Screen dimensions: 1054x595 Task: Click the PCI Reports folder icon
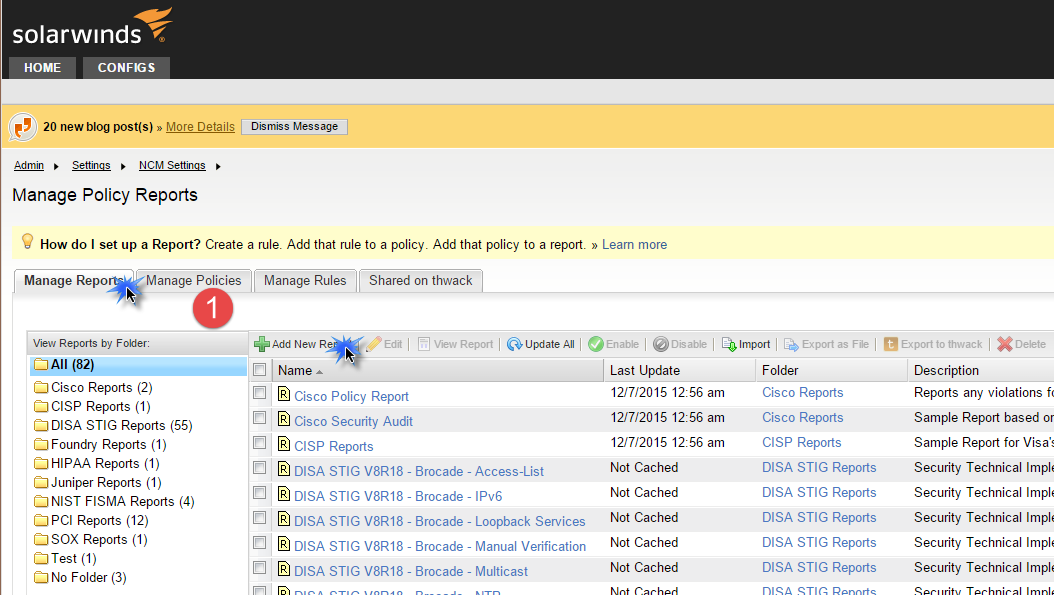tap(41, 520)
